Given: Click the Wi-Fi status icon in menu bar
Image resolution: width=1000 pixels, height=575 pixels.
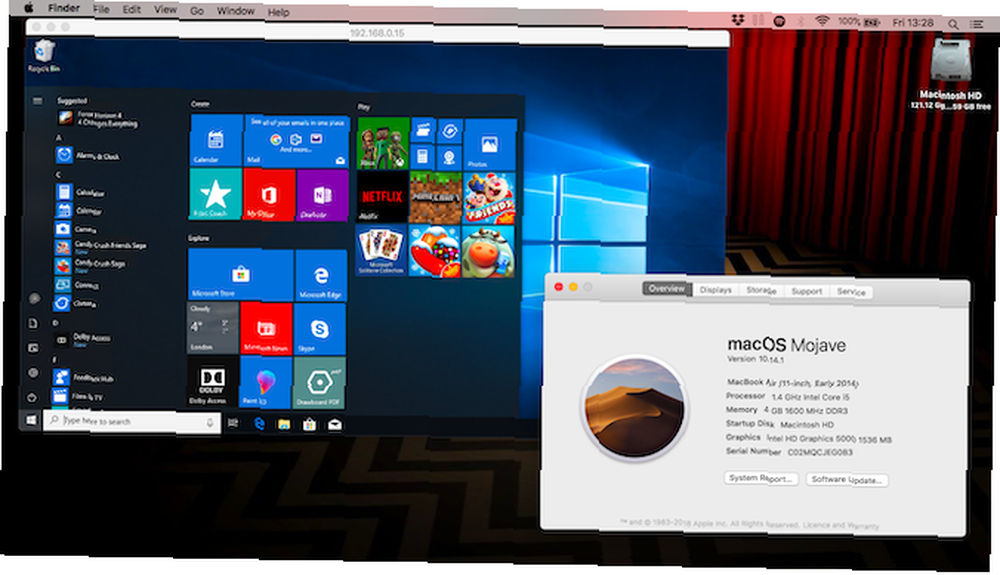Looking at the screenshot, I should click(x=822, y=21).
